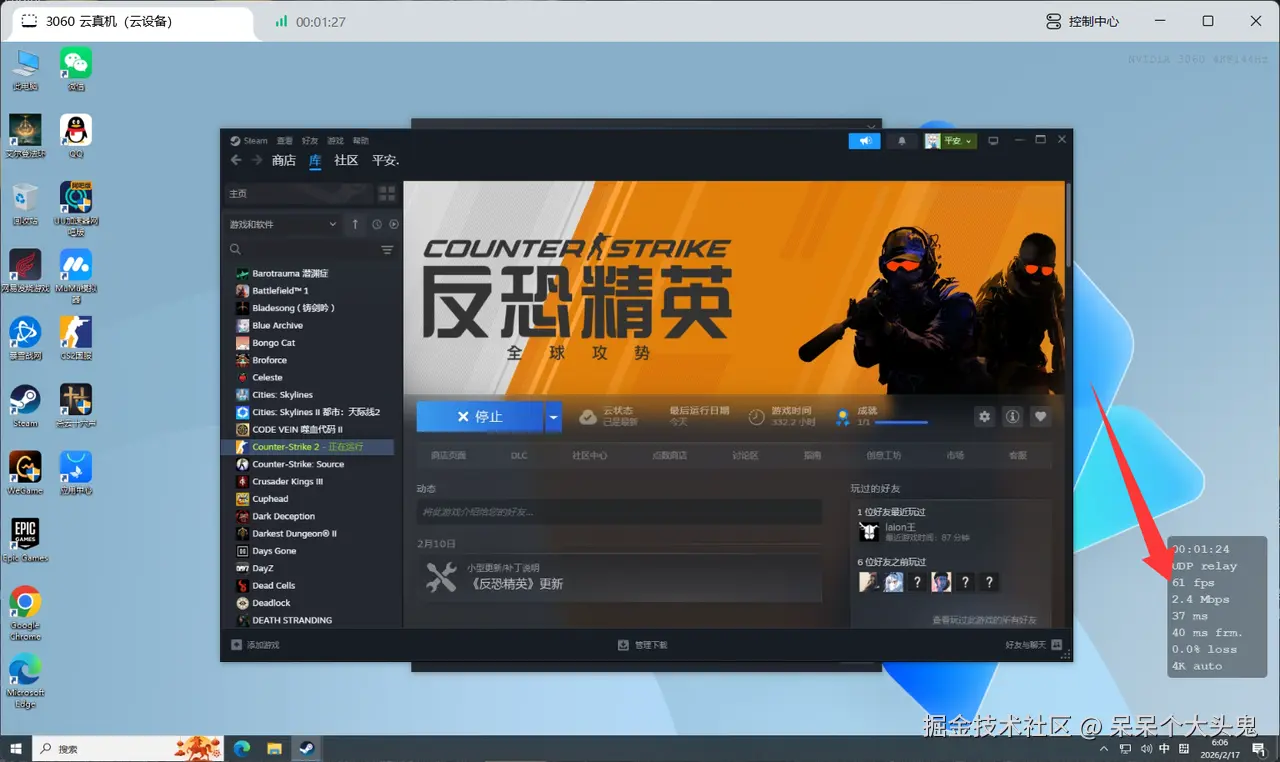The image size is (1280, 762).
Task: Sort library by recent activity clock icon
Action: click(x=377, y=225)
